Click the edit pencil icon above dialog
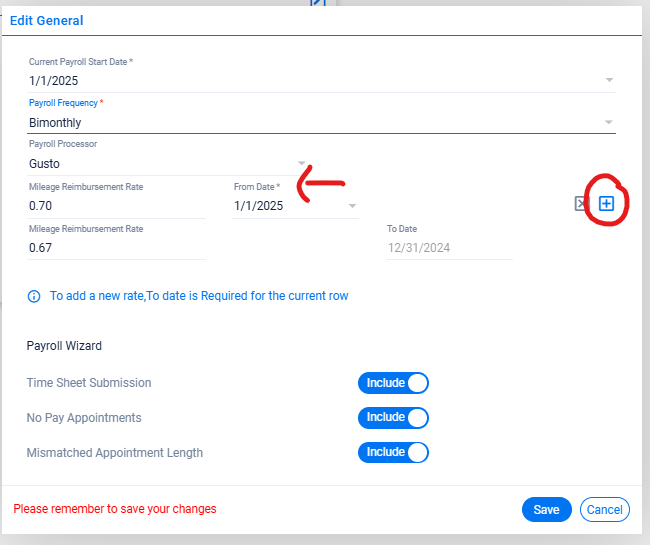 click(318, 2)
